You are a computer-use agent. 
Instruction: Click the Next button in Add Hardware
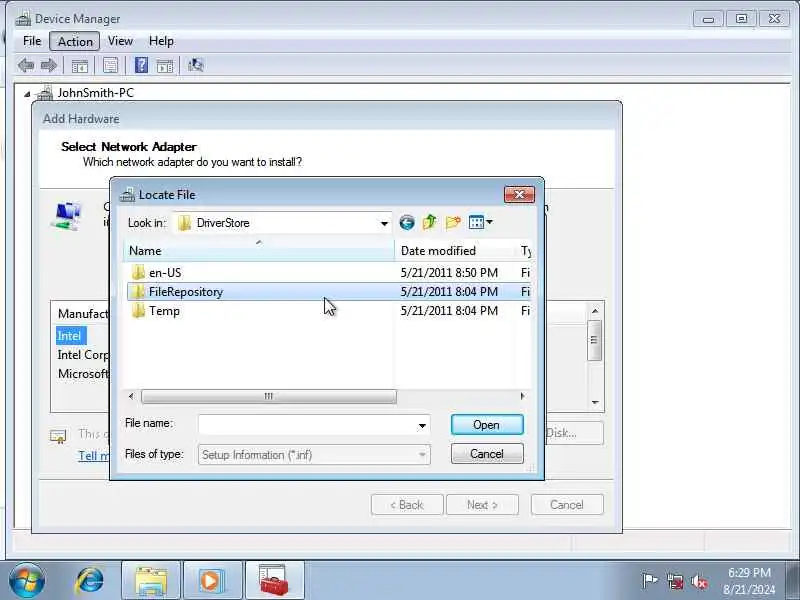pos(482,505)
